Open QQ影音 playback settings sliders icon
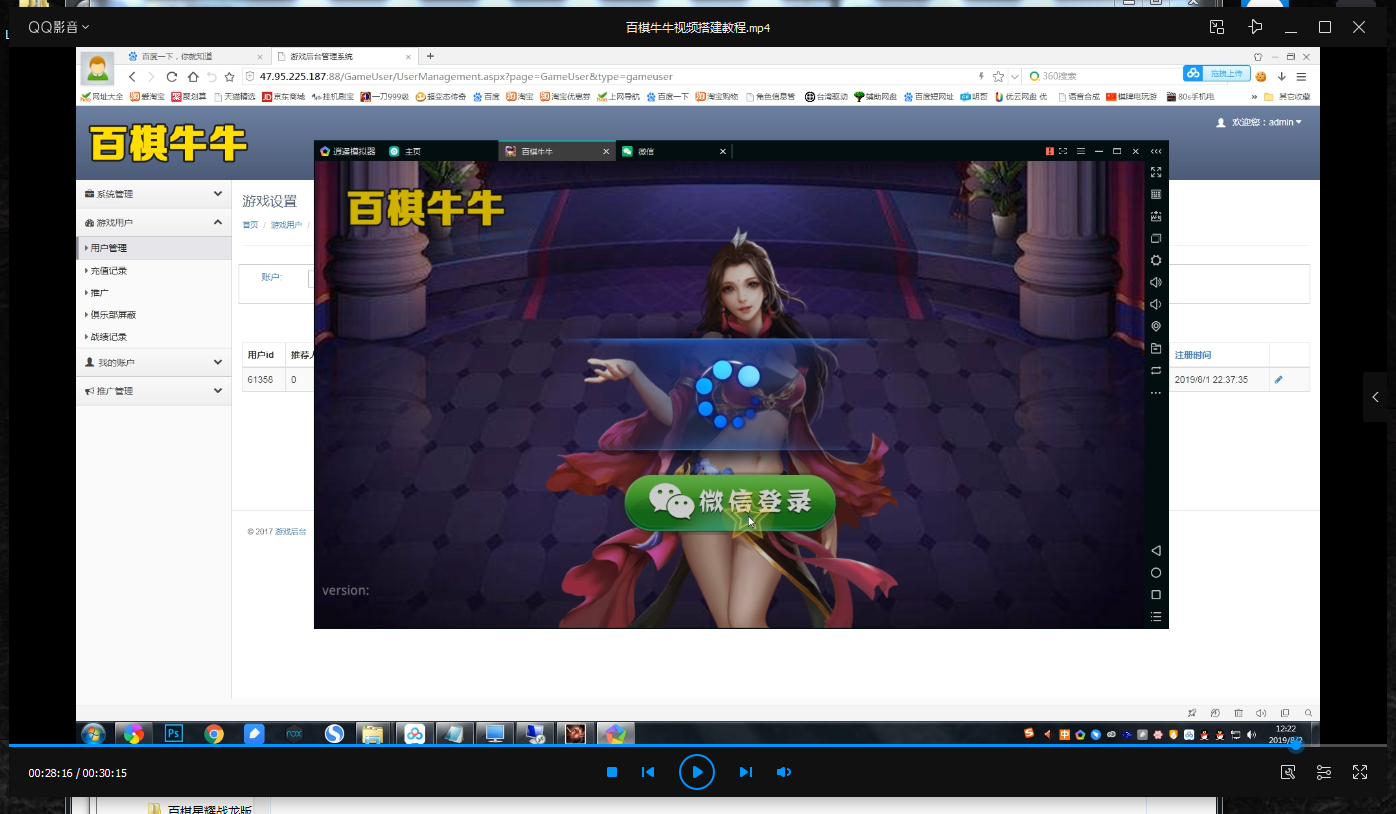Screen dimensions: 1396x814 click(x=1324, y=772)
